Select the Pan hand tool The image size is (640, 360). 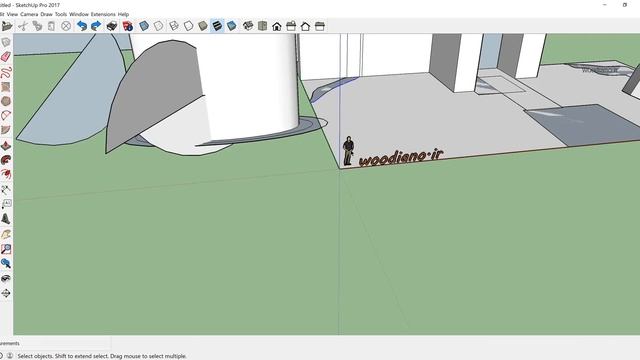(6, 234)
